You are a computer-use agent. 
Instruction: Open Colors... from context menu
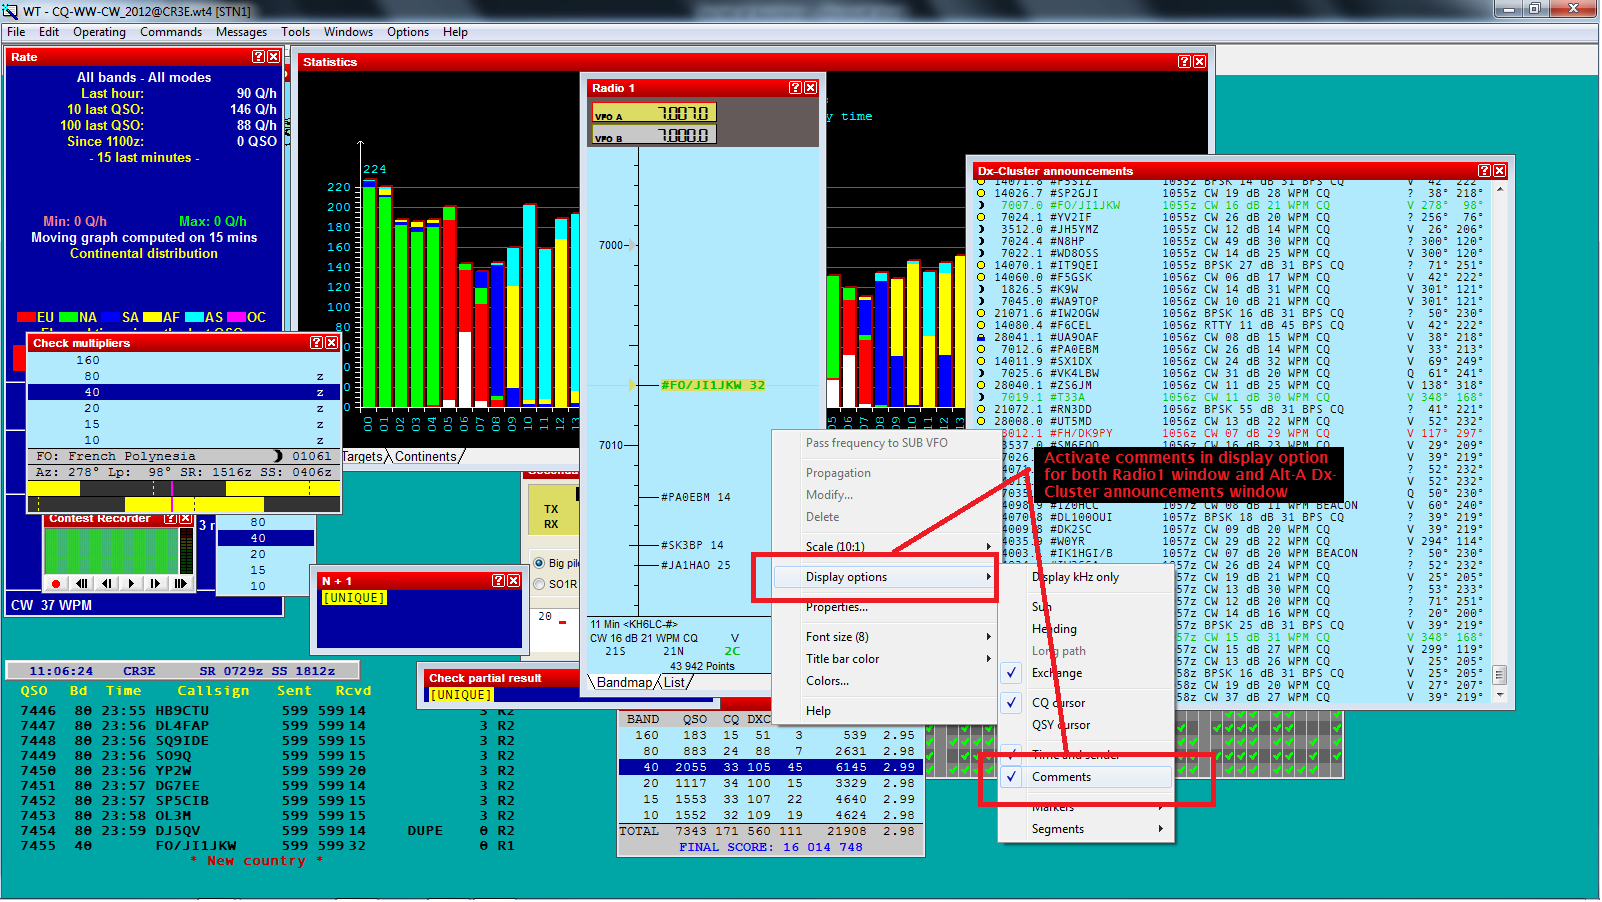[827, 681]
